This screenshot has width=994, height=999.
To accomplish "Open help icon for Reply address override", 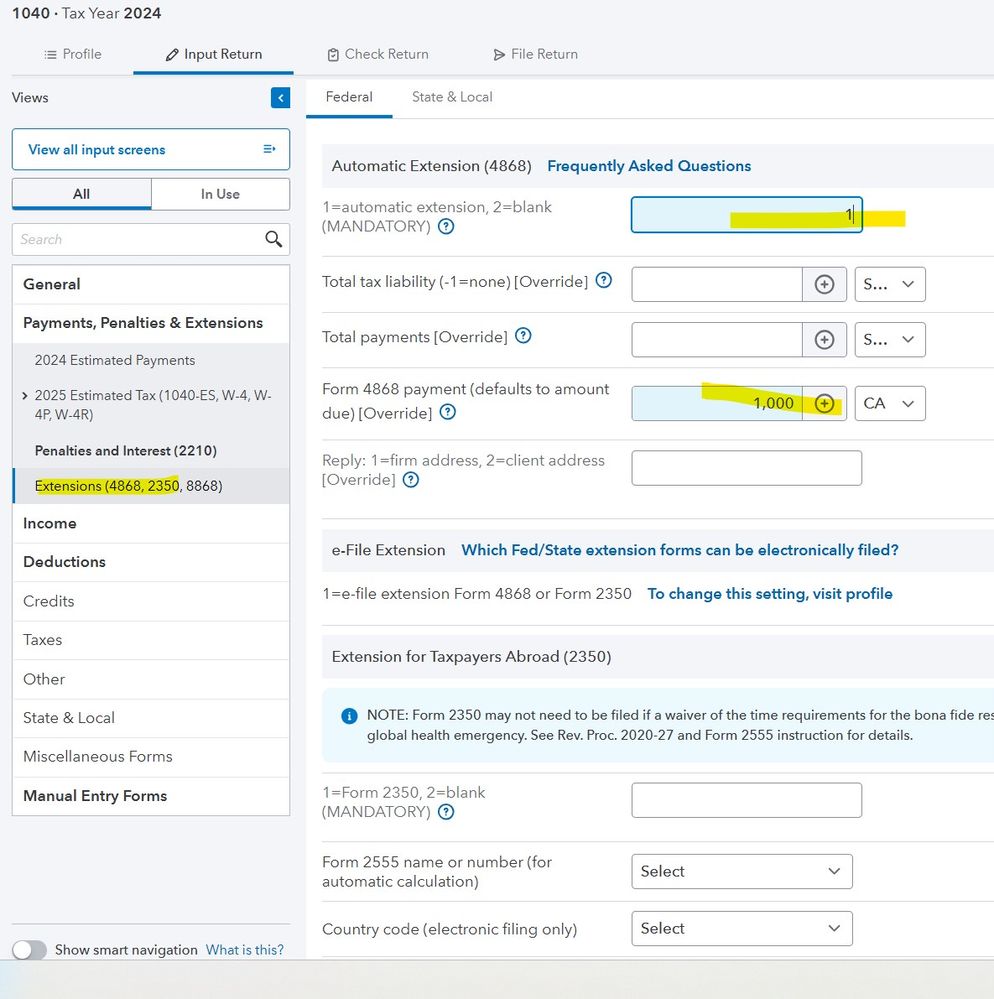I will (410, 480).
